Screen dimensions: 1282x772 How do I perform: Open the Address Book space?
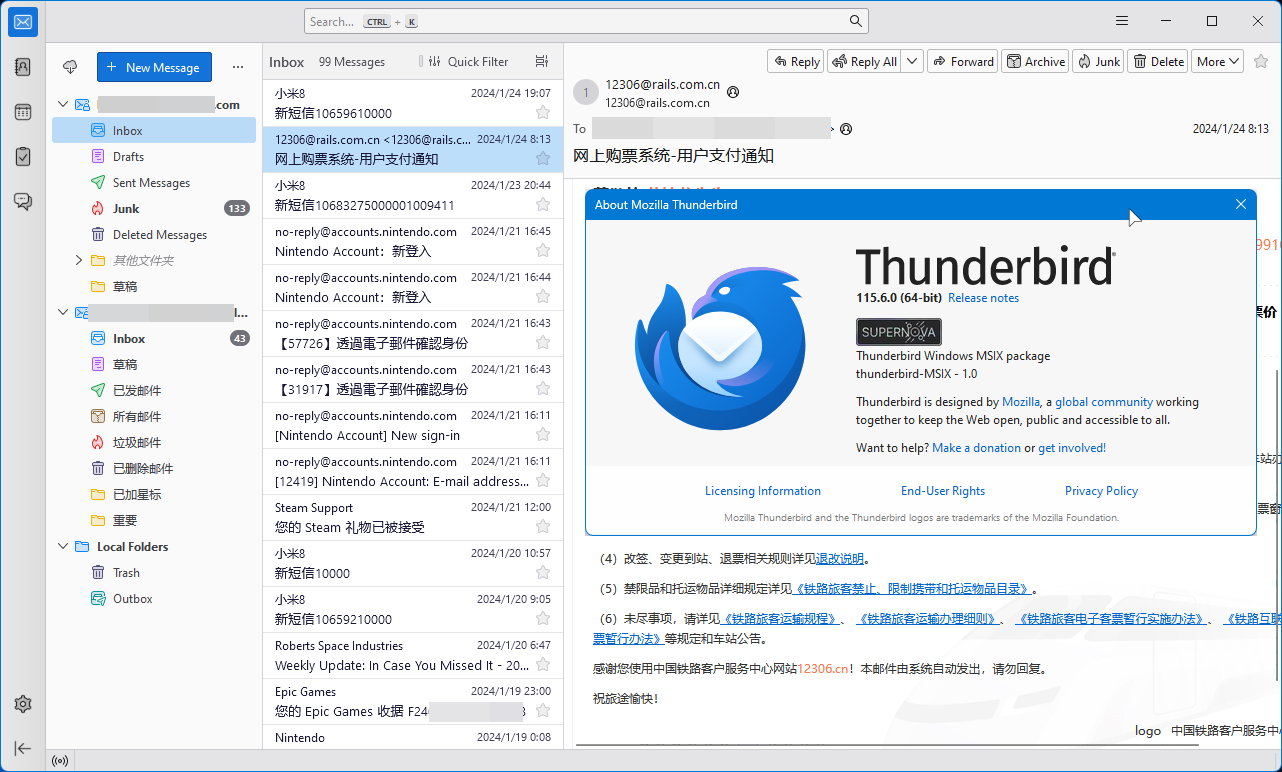coord(23,67)
